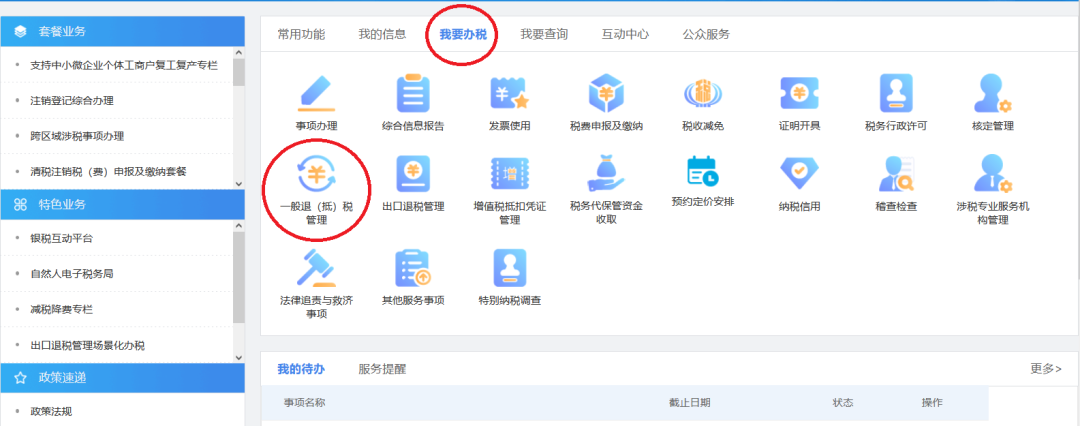Screen dimensions: 1080x426
Task: Open the 其他服务事项 icon
Action: pos(413,267)
